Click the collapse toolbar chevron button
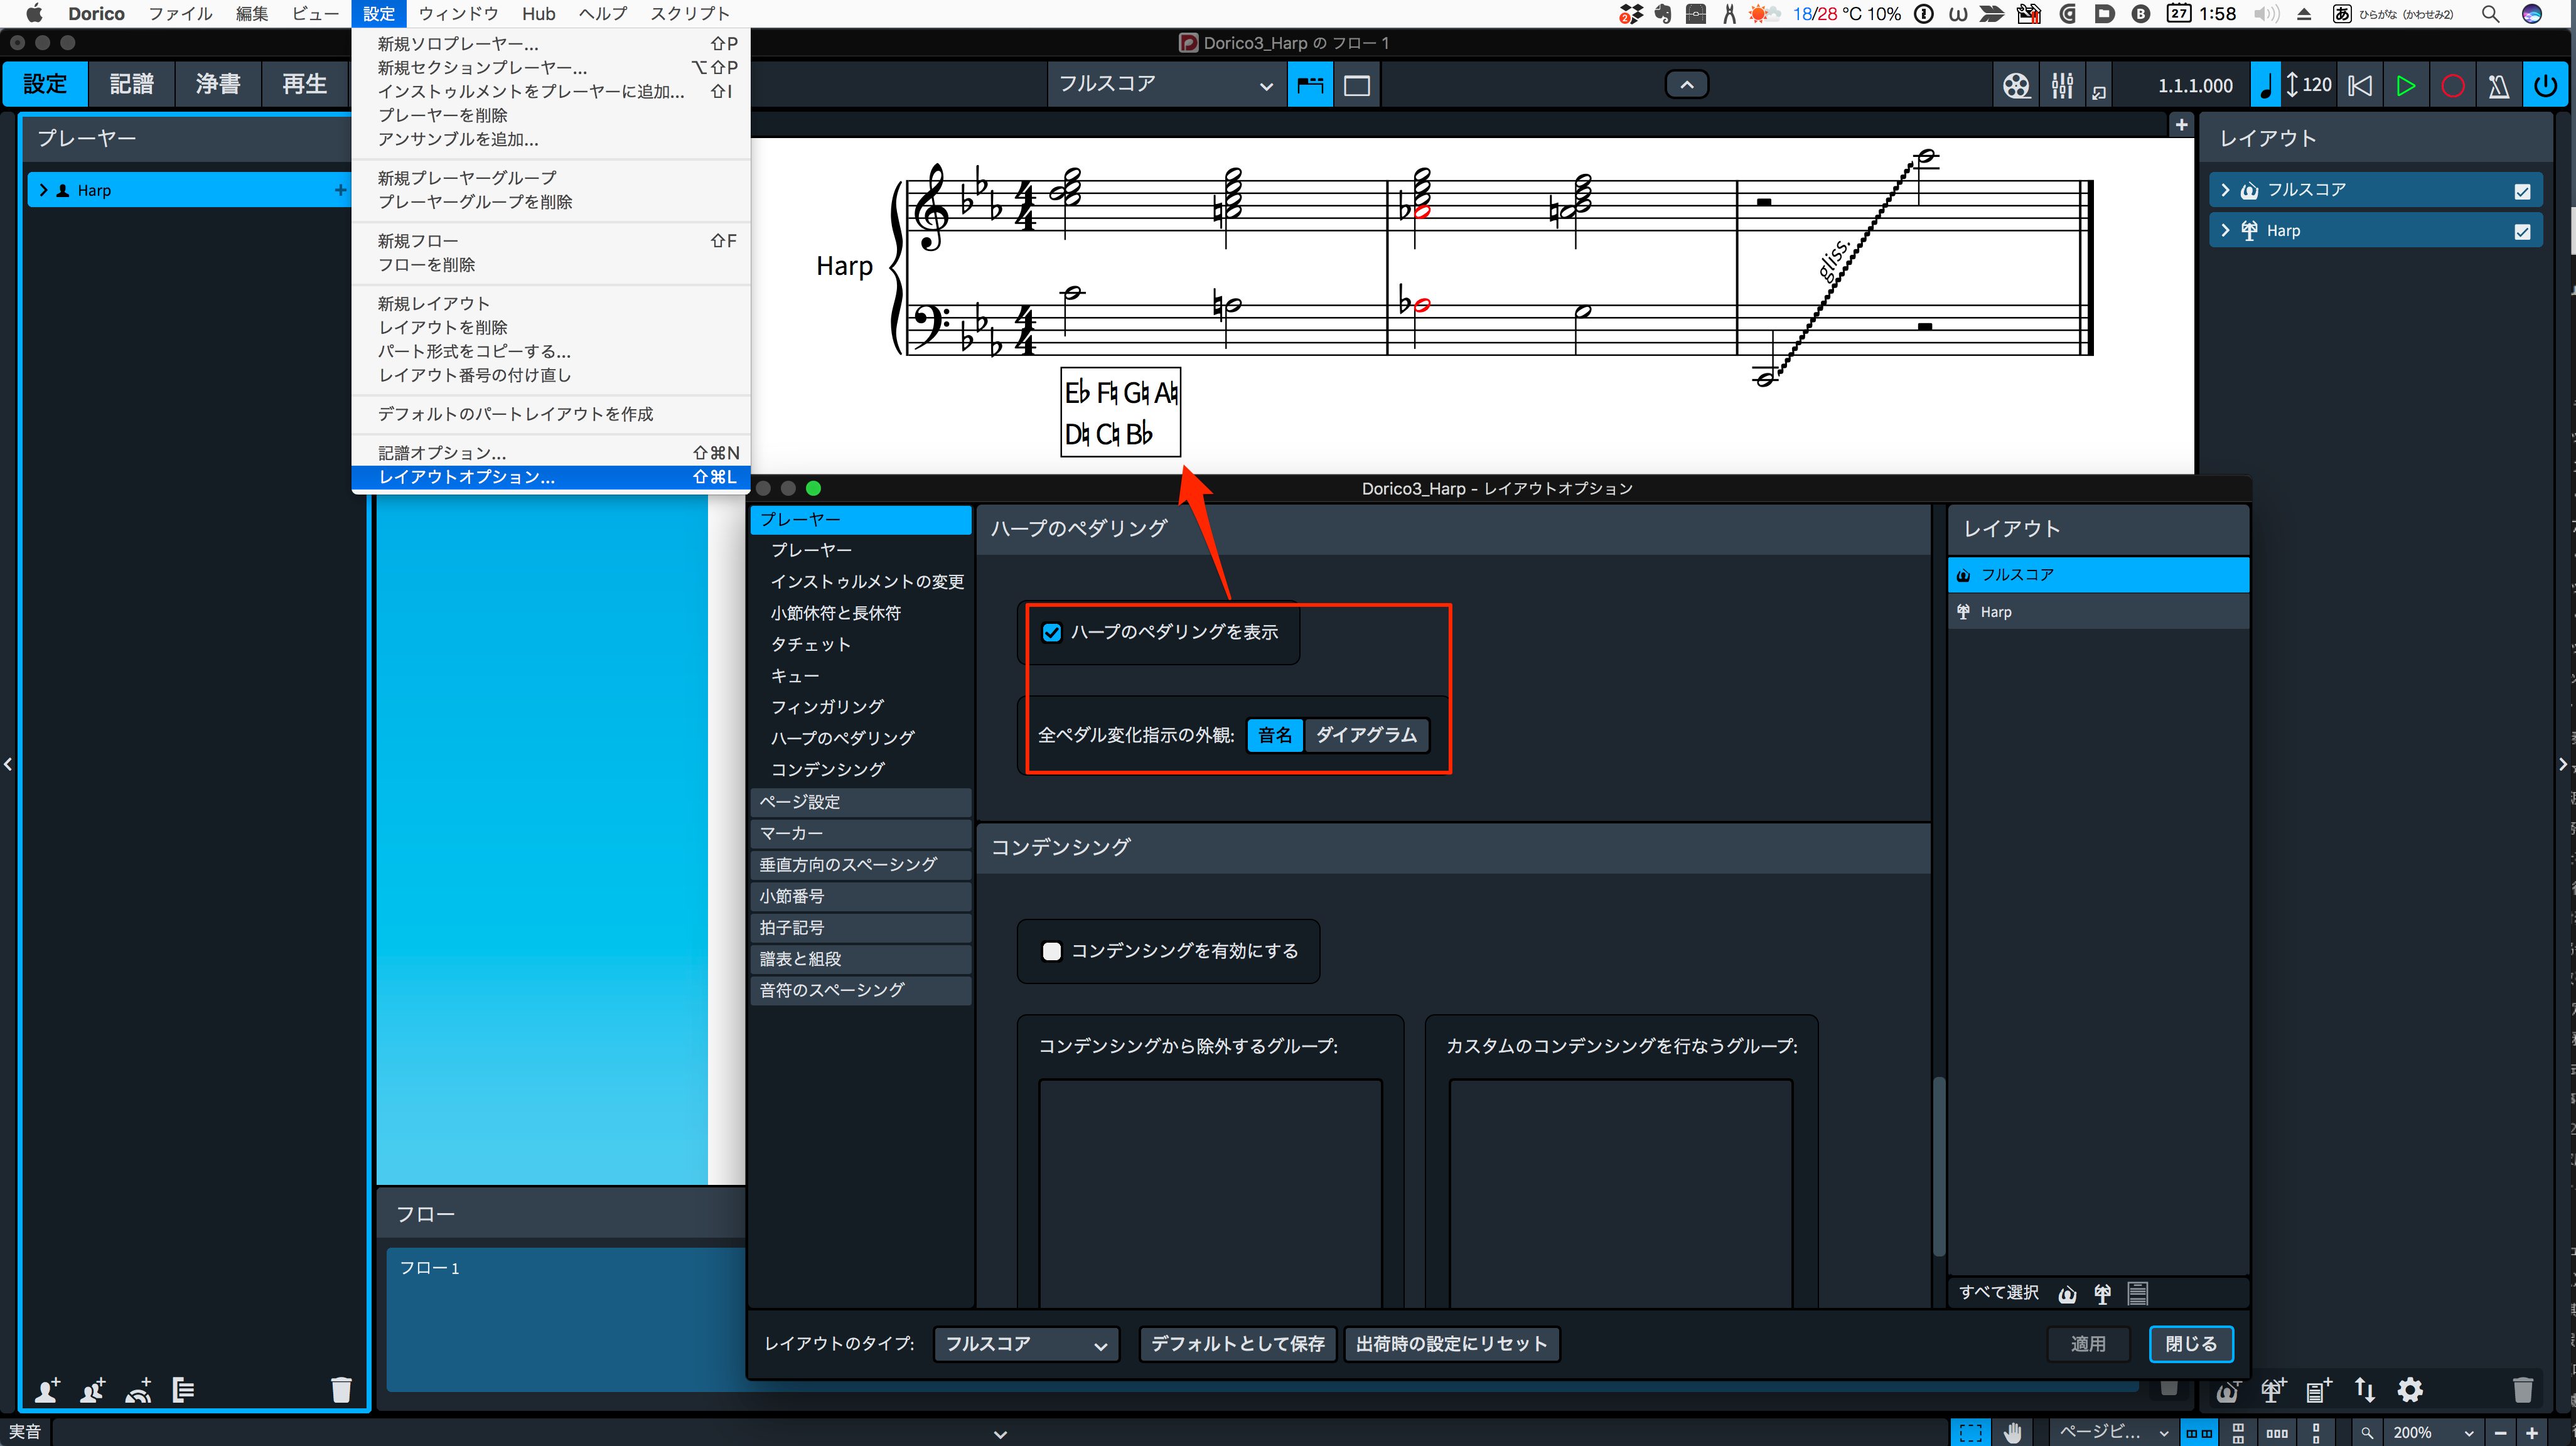Screen dimensions: 2576x1446 coord(1686,85)
